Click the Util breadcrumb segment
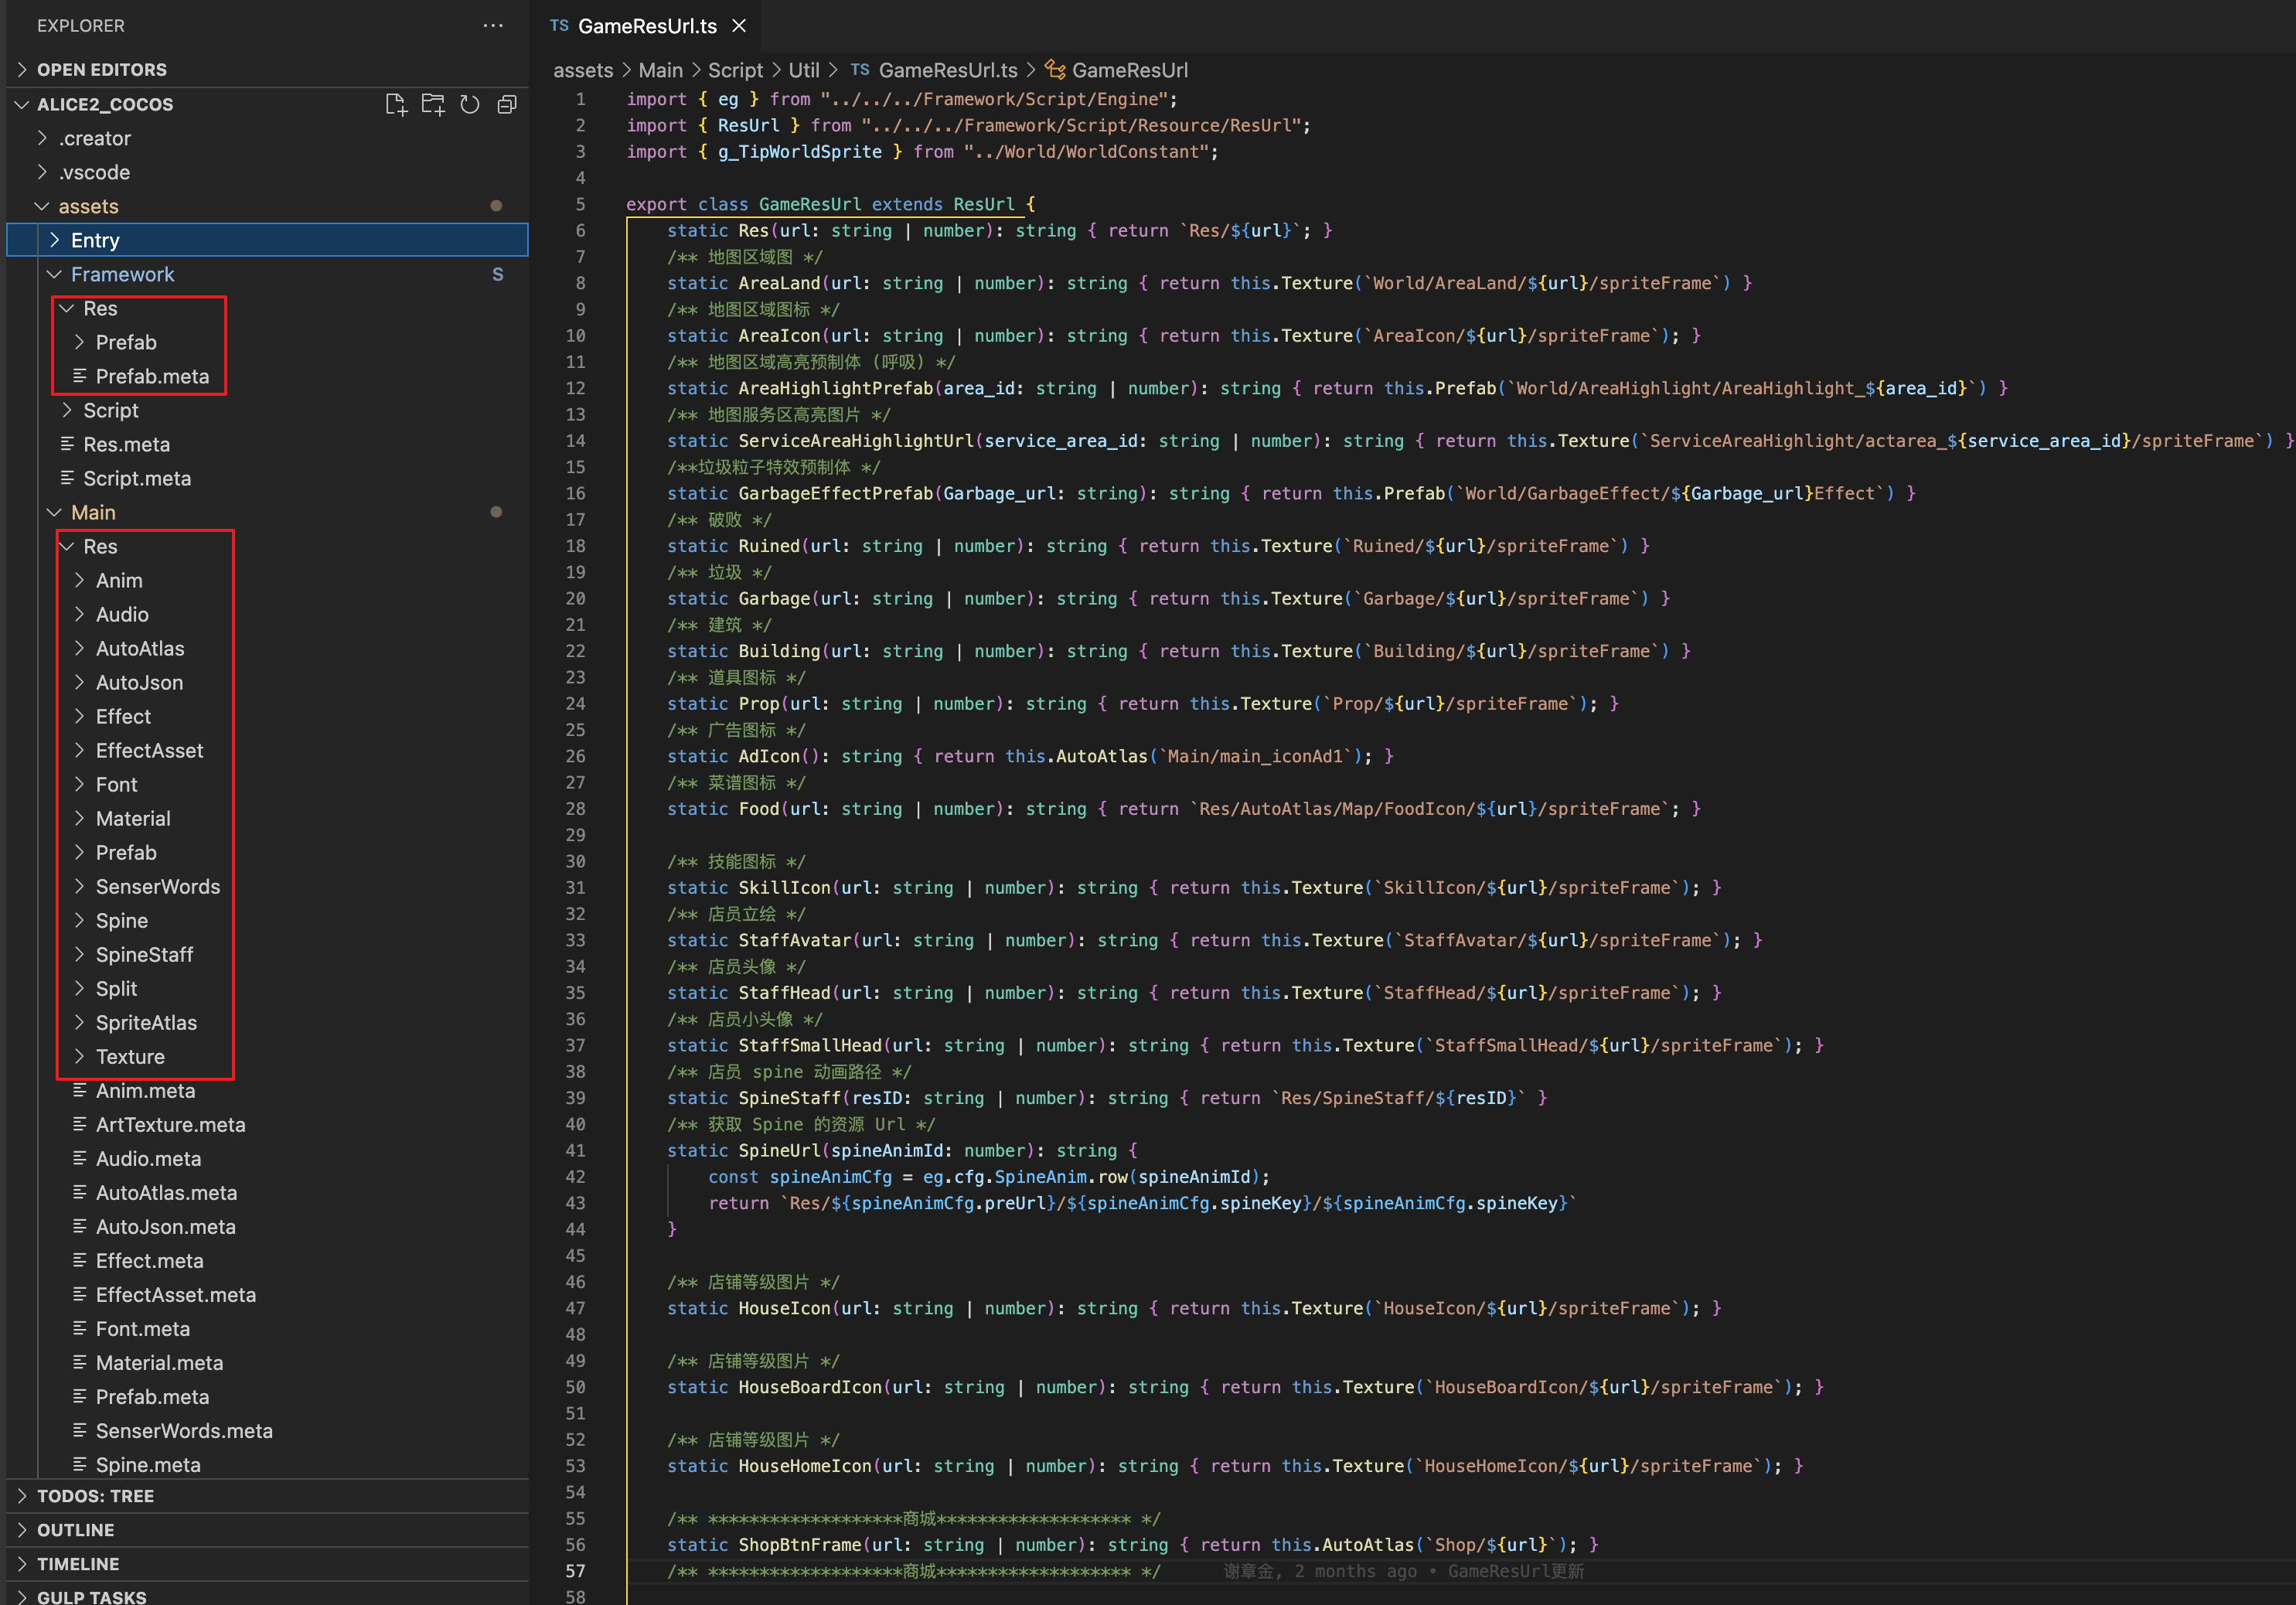This screenshot has height=1605, width=2296. [x=803, y=70]
